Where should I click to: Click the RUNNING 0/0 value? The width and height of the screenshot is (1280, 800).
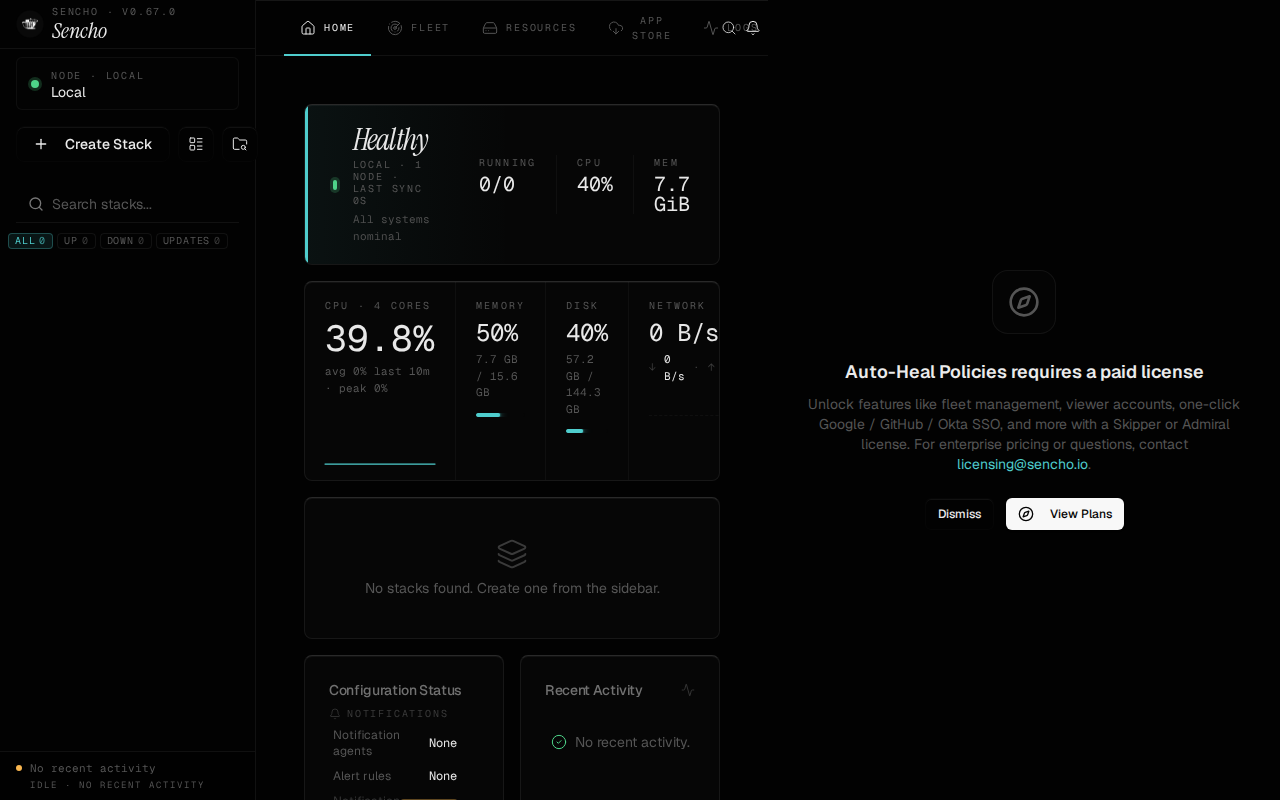tap(497, 184)
